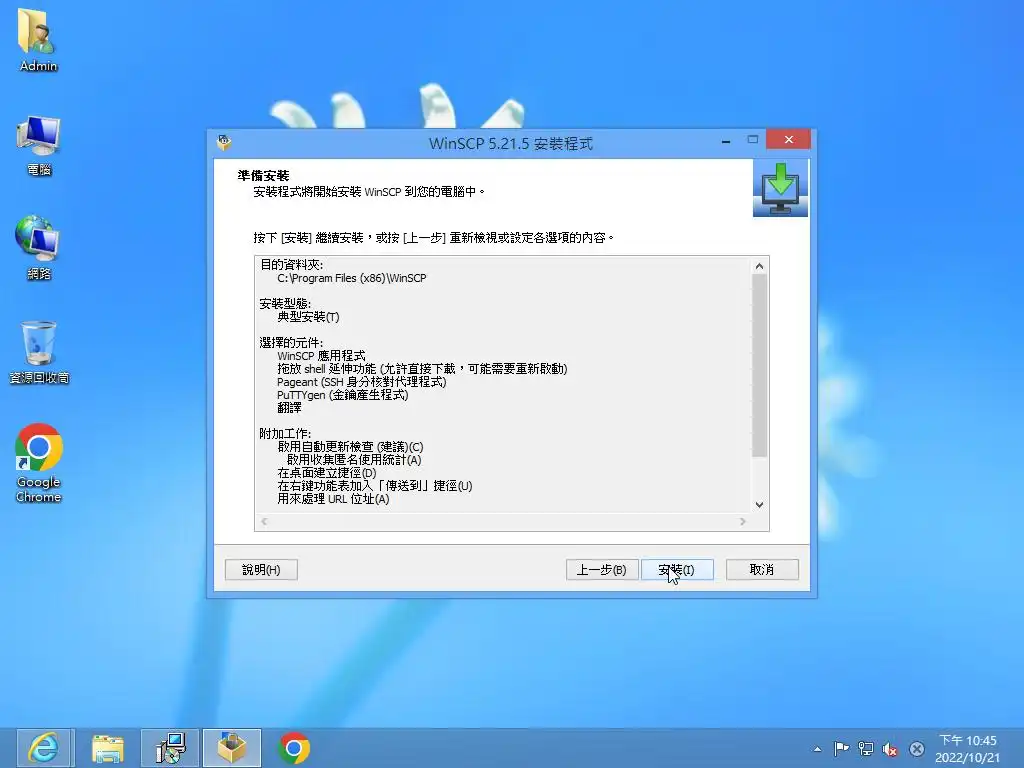Open the Admin folder on desktop

click(38, 40)
